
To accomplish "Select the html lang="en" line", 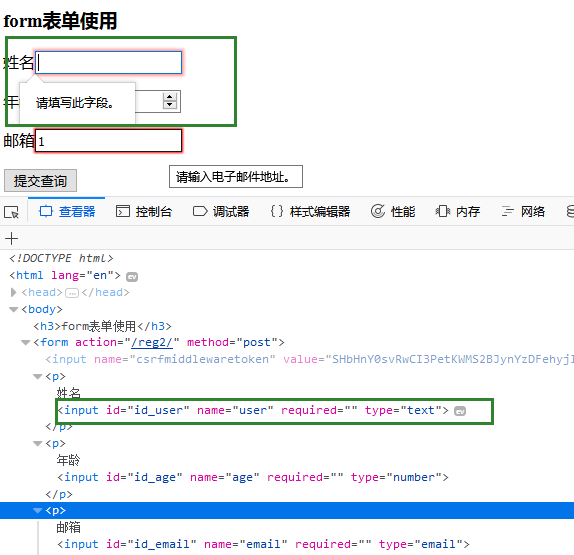I will [65, 275].
